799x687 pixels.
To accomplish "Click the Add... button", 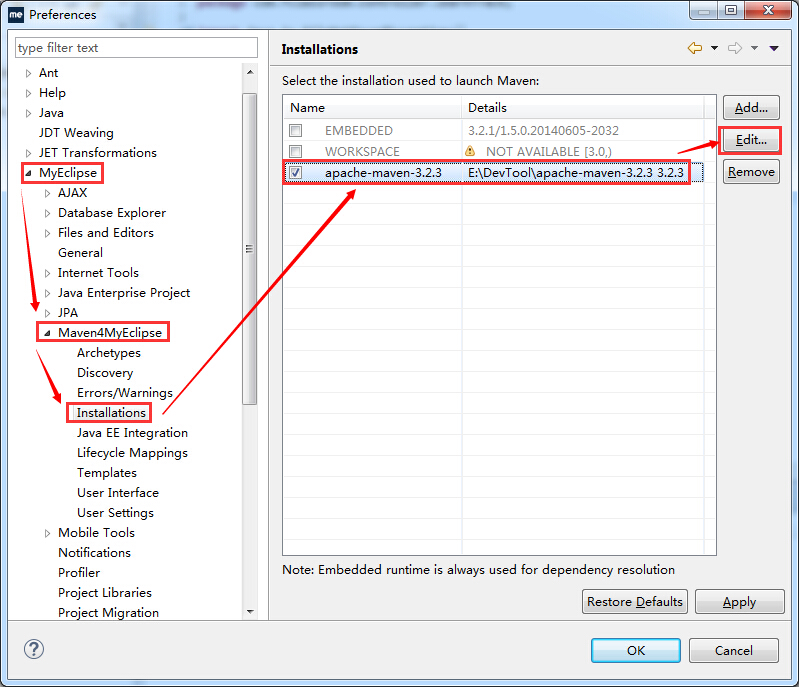I will 751,108.
